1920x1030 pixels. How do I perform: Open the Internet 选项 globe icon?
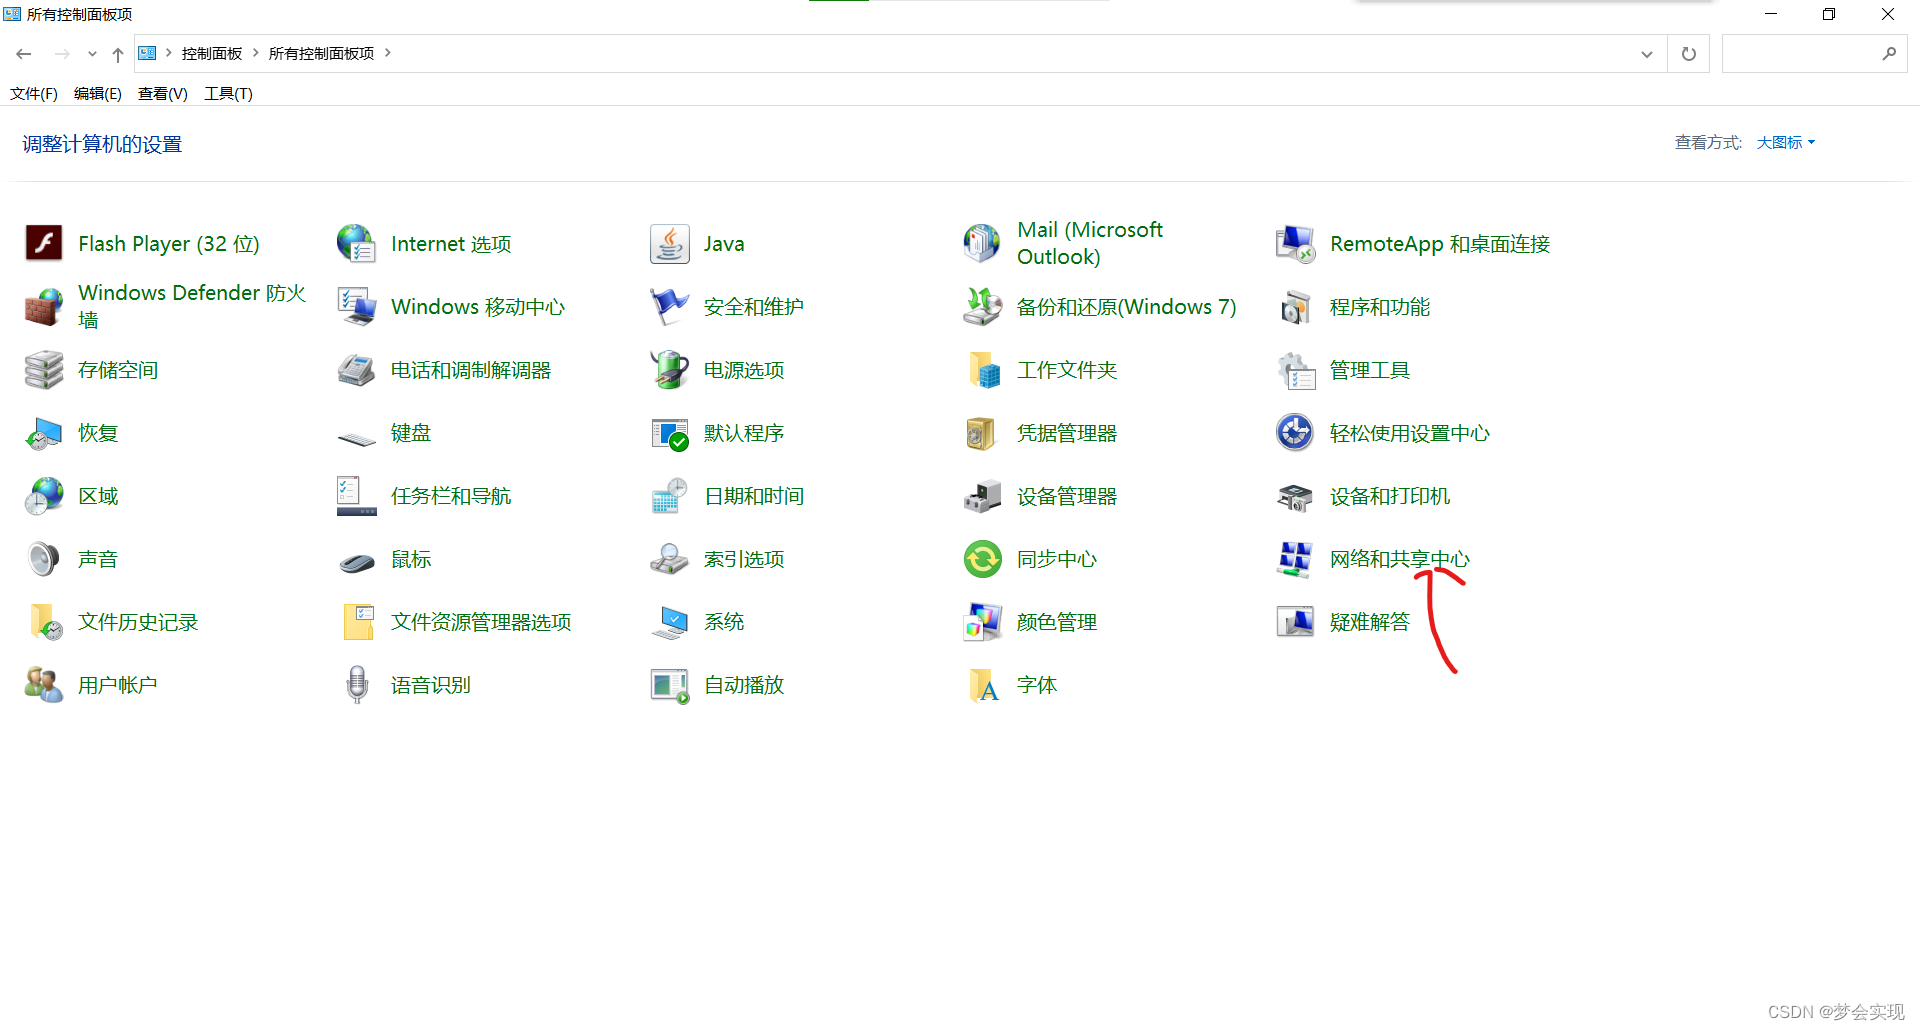[x=357, y=243]
